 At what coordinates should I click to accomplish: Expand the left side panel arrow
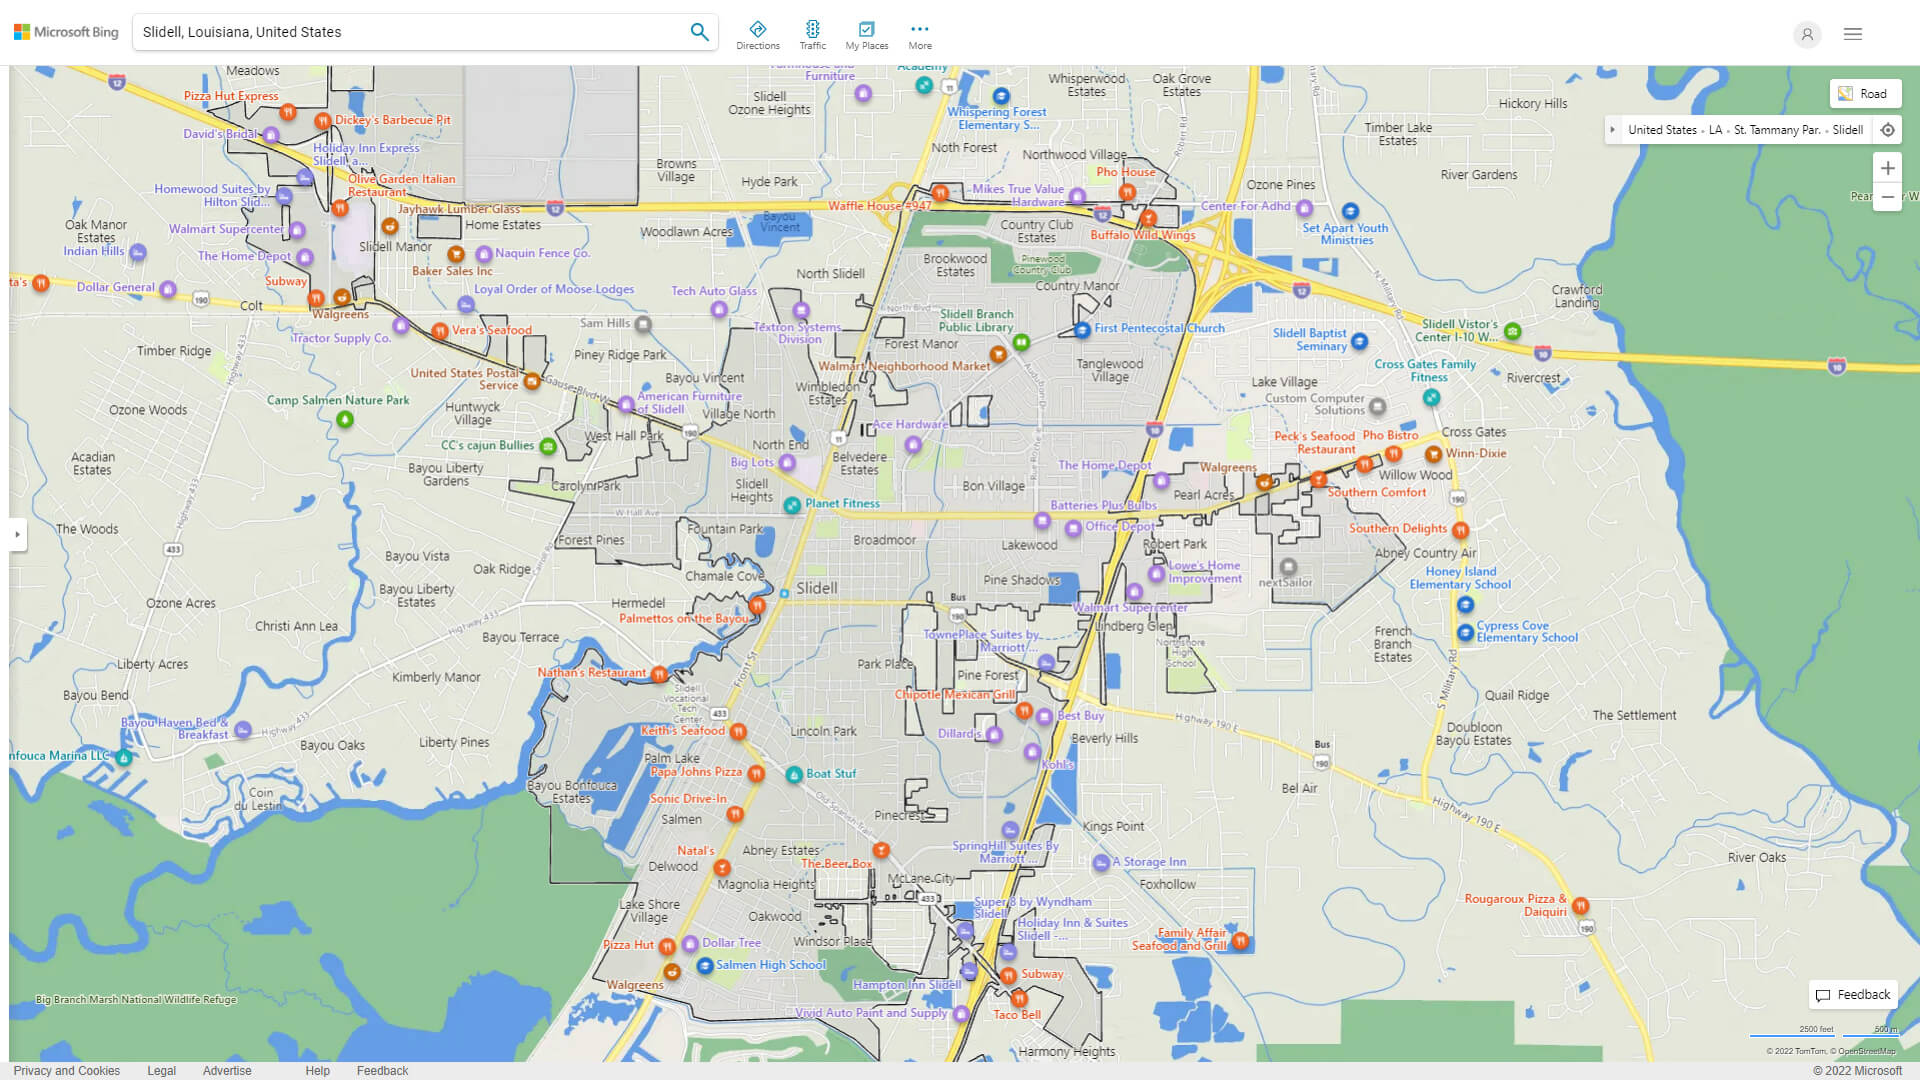pos(17,534)
